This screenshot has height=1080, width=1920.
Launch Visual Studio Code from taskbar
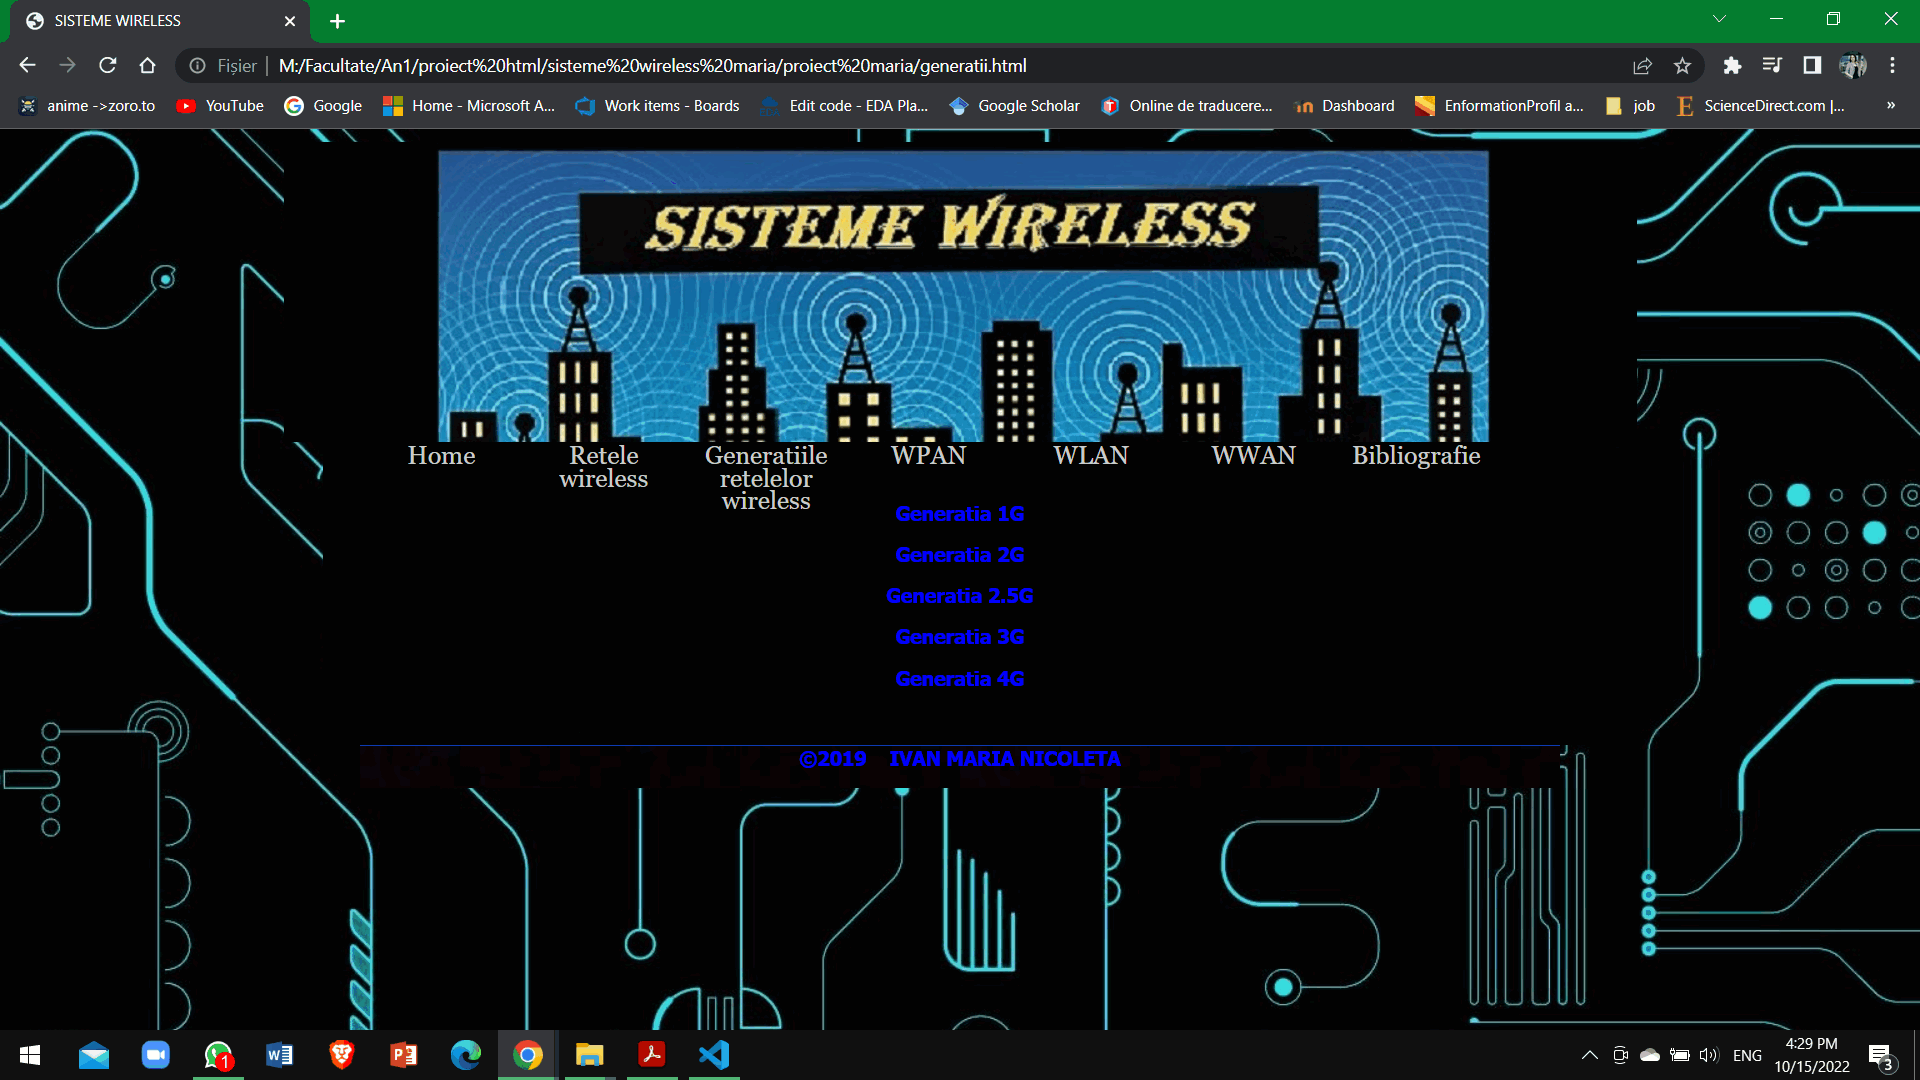714,1055
